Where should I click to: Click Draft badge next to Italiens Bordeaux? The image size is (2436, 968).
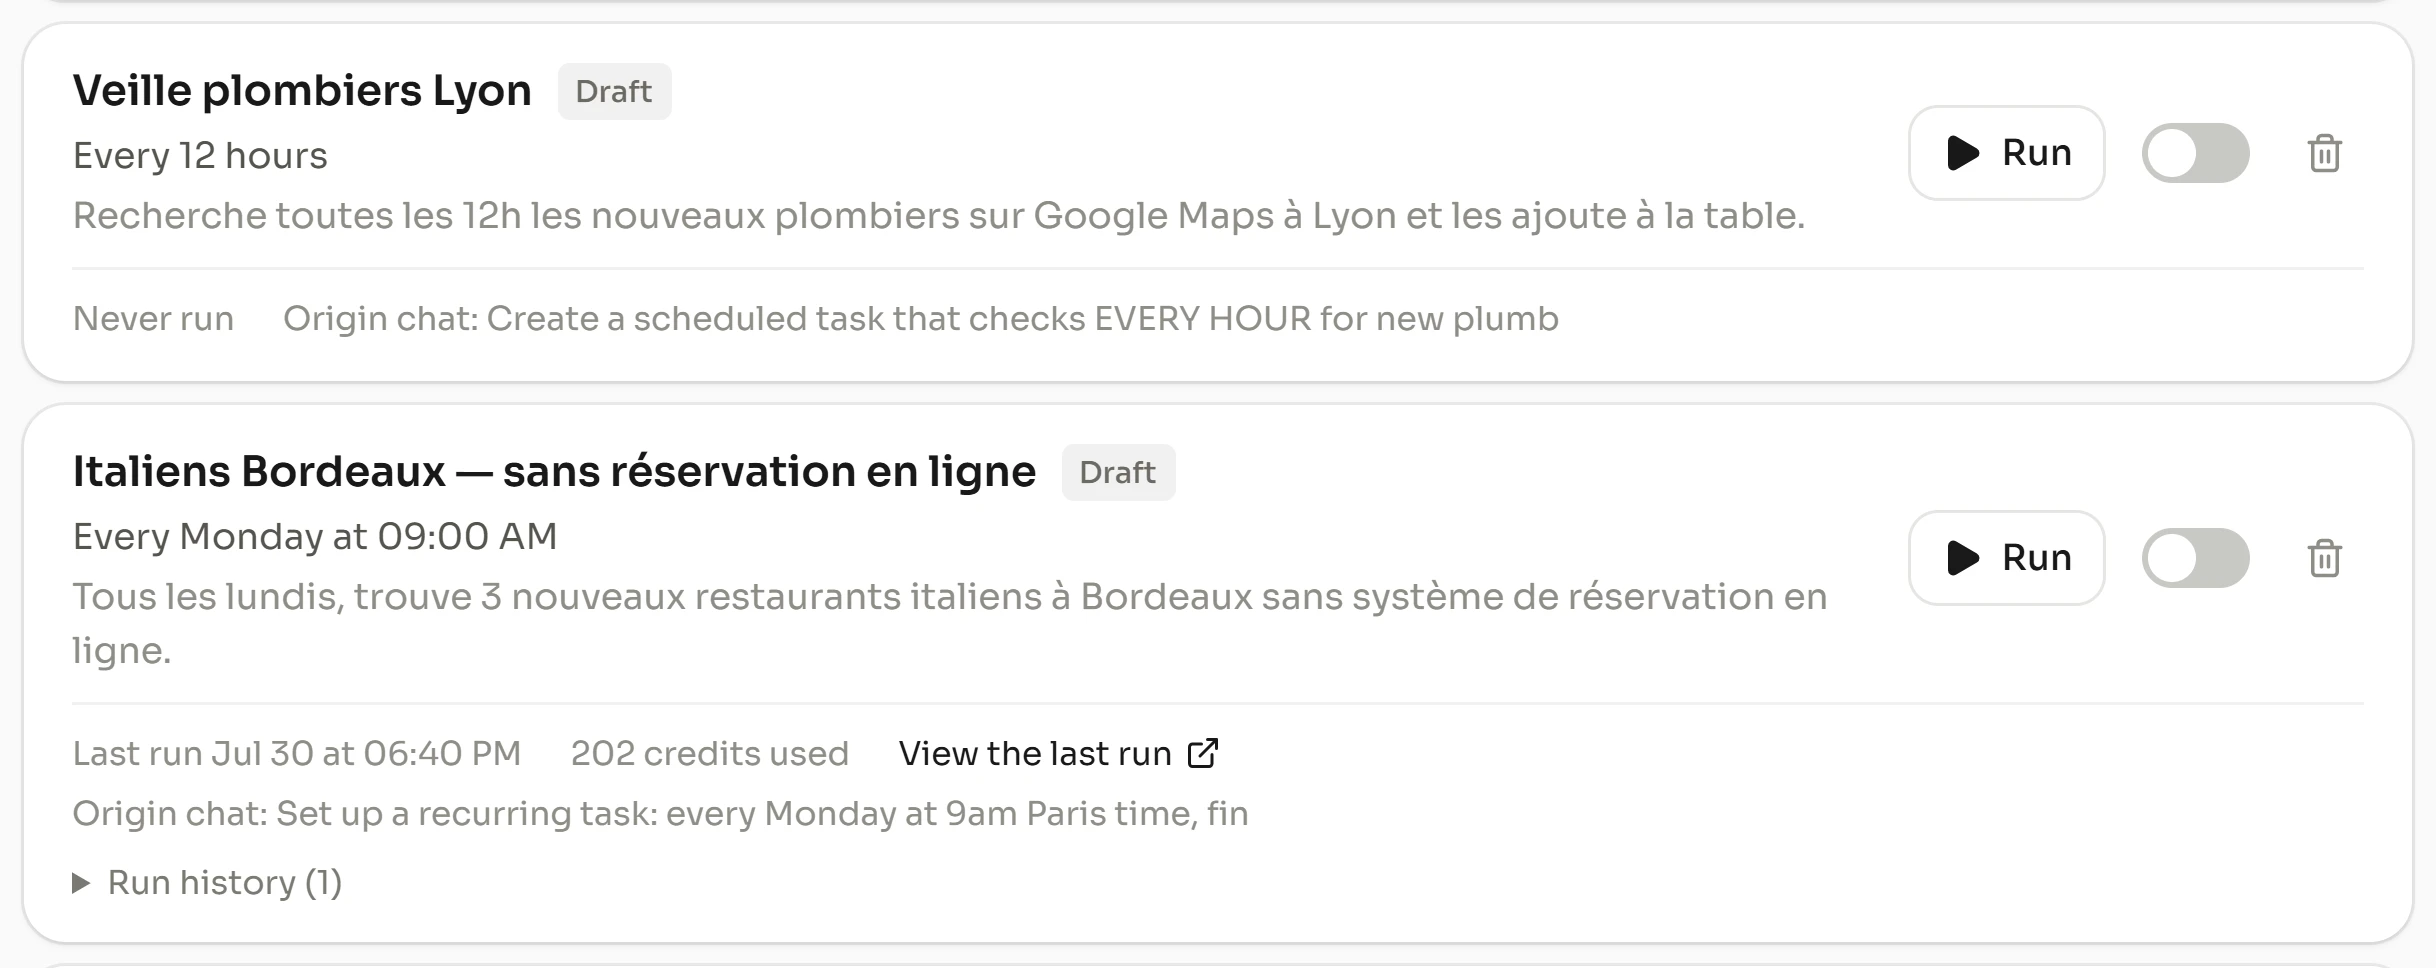coord(1118,472)
